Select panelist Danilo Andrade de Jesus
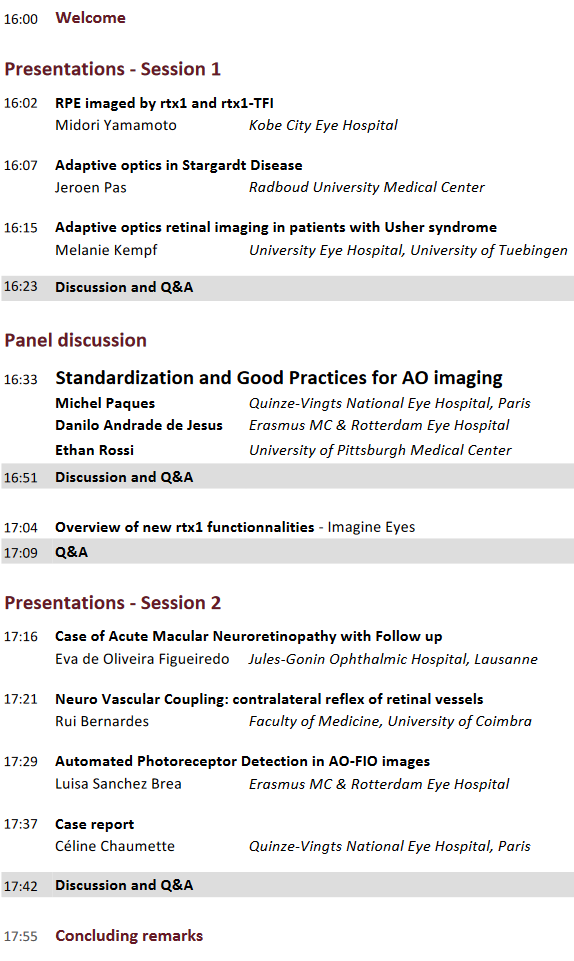 pyautogui.click(x=138, y=425)
